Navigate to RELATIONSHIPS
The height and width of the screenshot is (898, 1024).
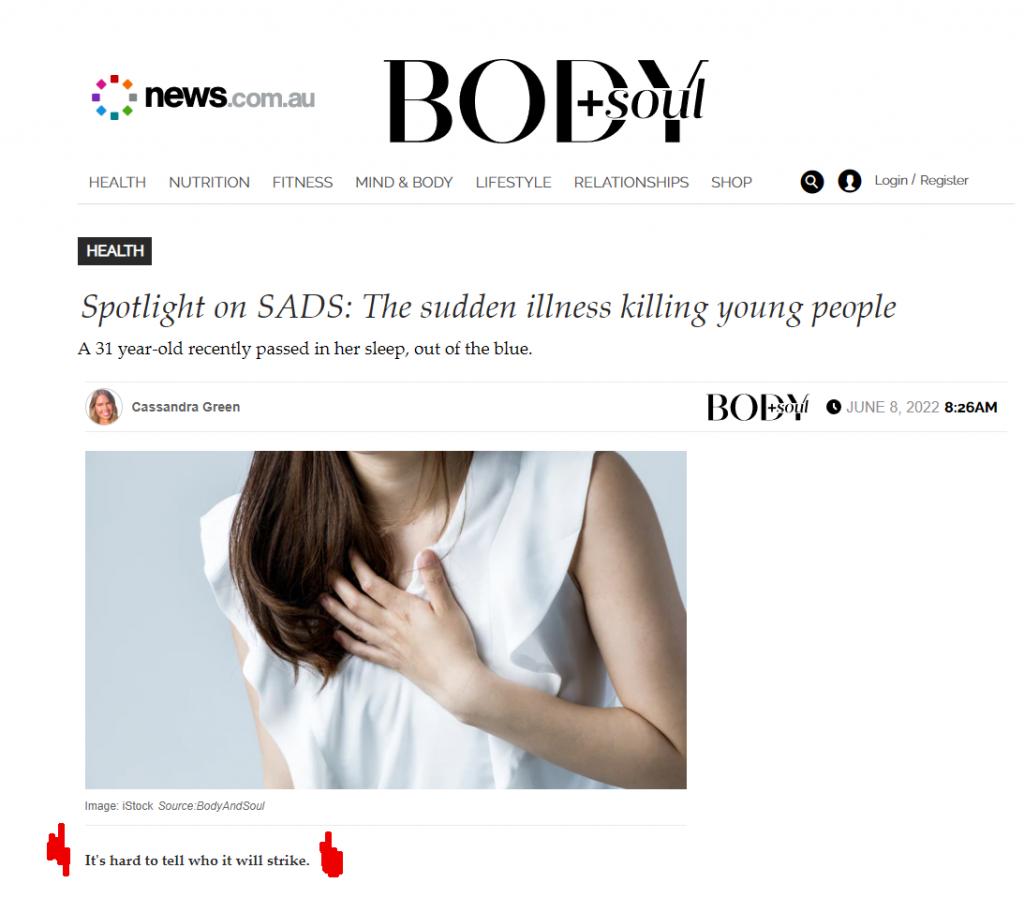[632, 182]
